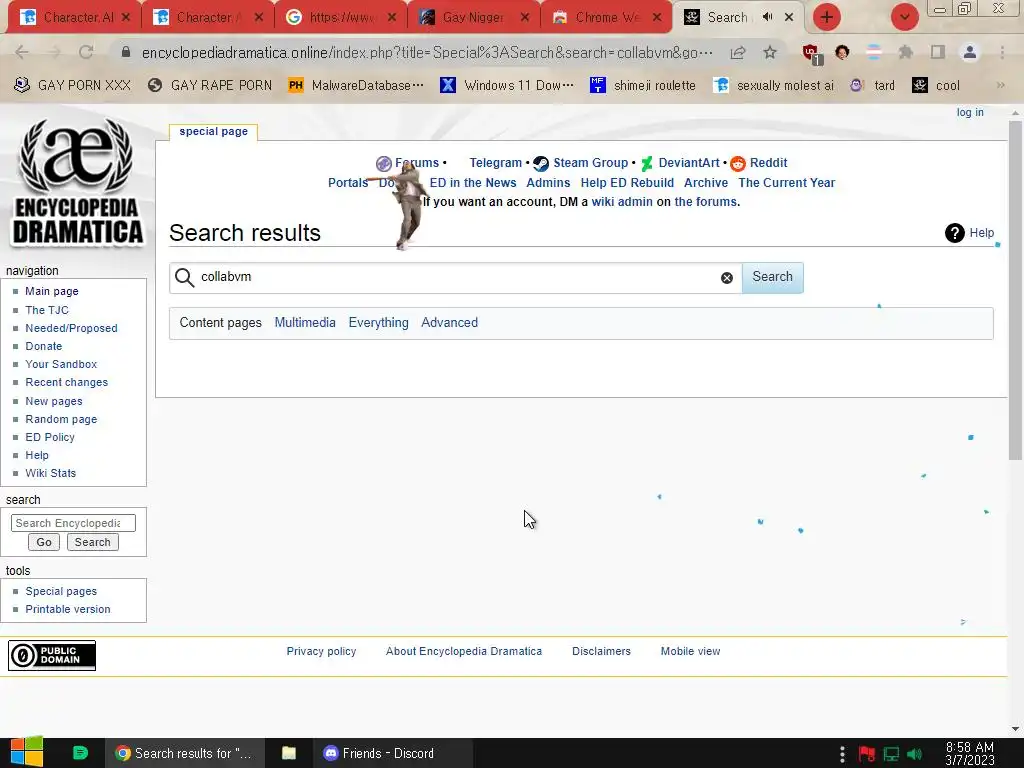The width and height of the screenshot is (1024, 768).
Task: Open the Windows Start button
Action: tap(26, 752)
